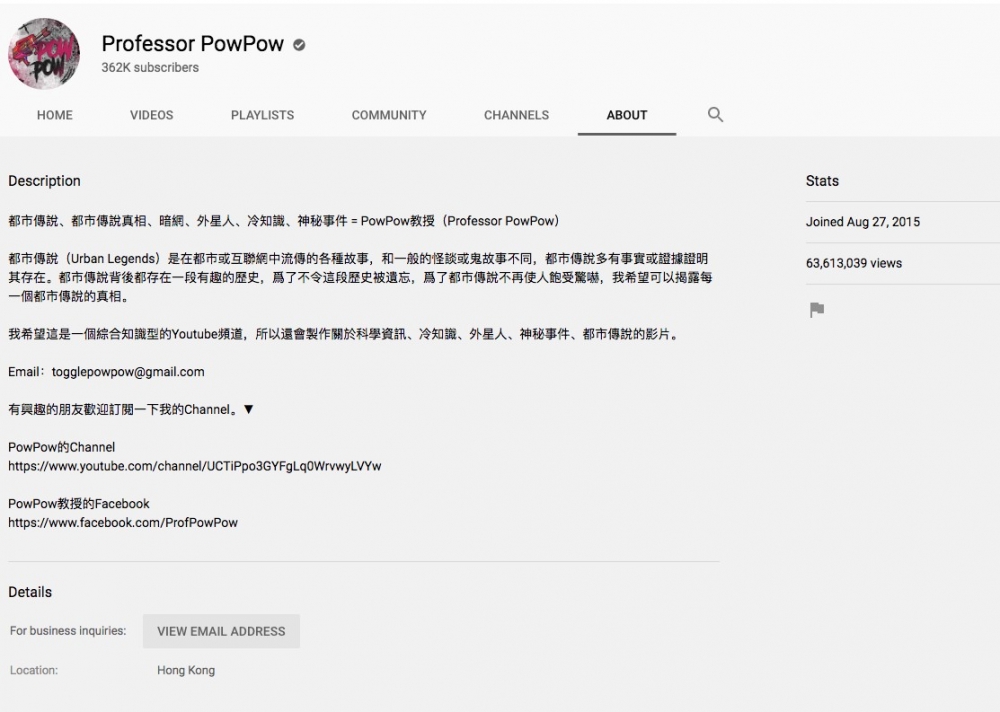Viewport: 1000px width, 712px height.
Task: Click the Professor PowPow channel avatar
Action: coord(44,54)
